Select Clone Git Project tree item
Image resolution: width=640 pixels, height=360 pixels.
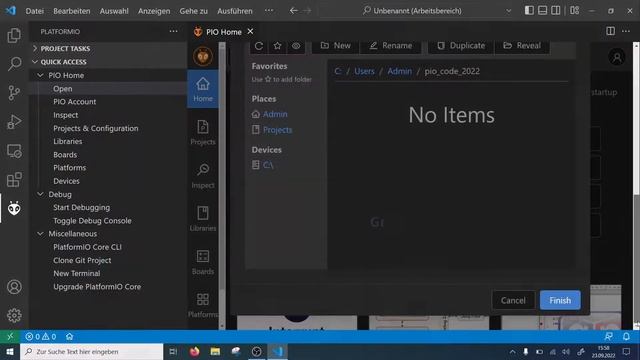point(82,260)
